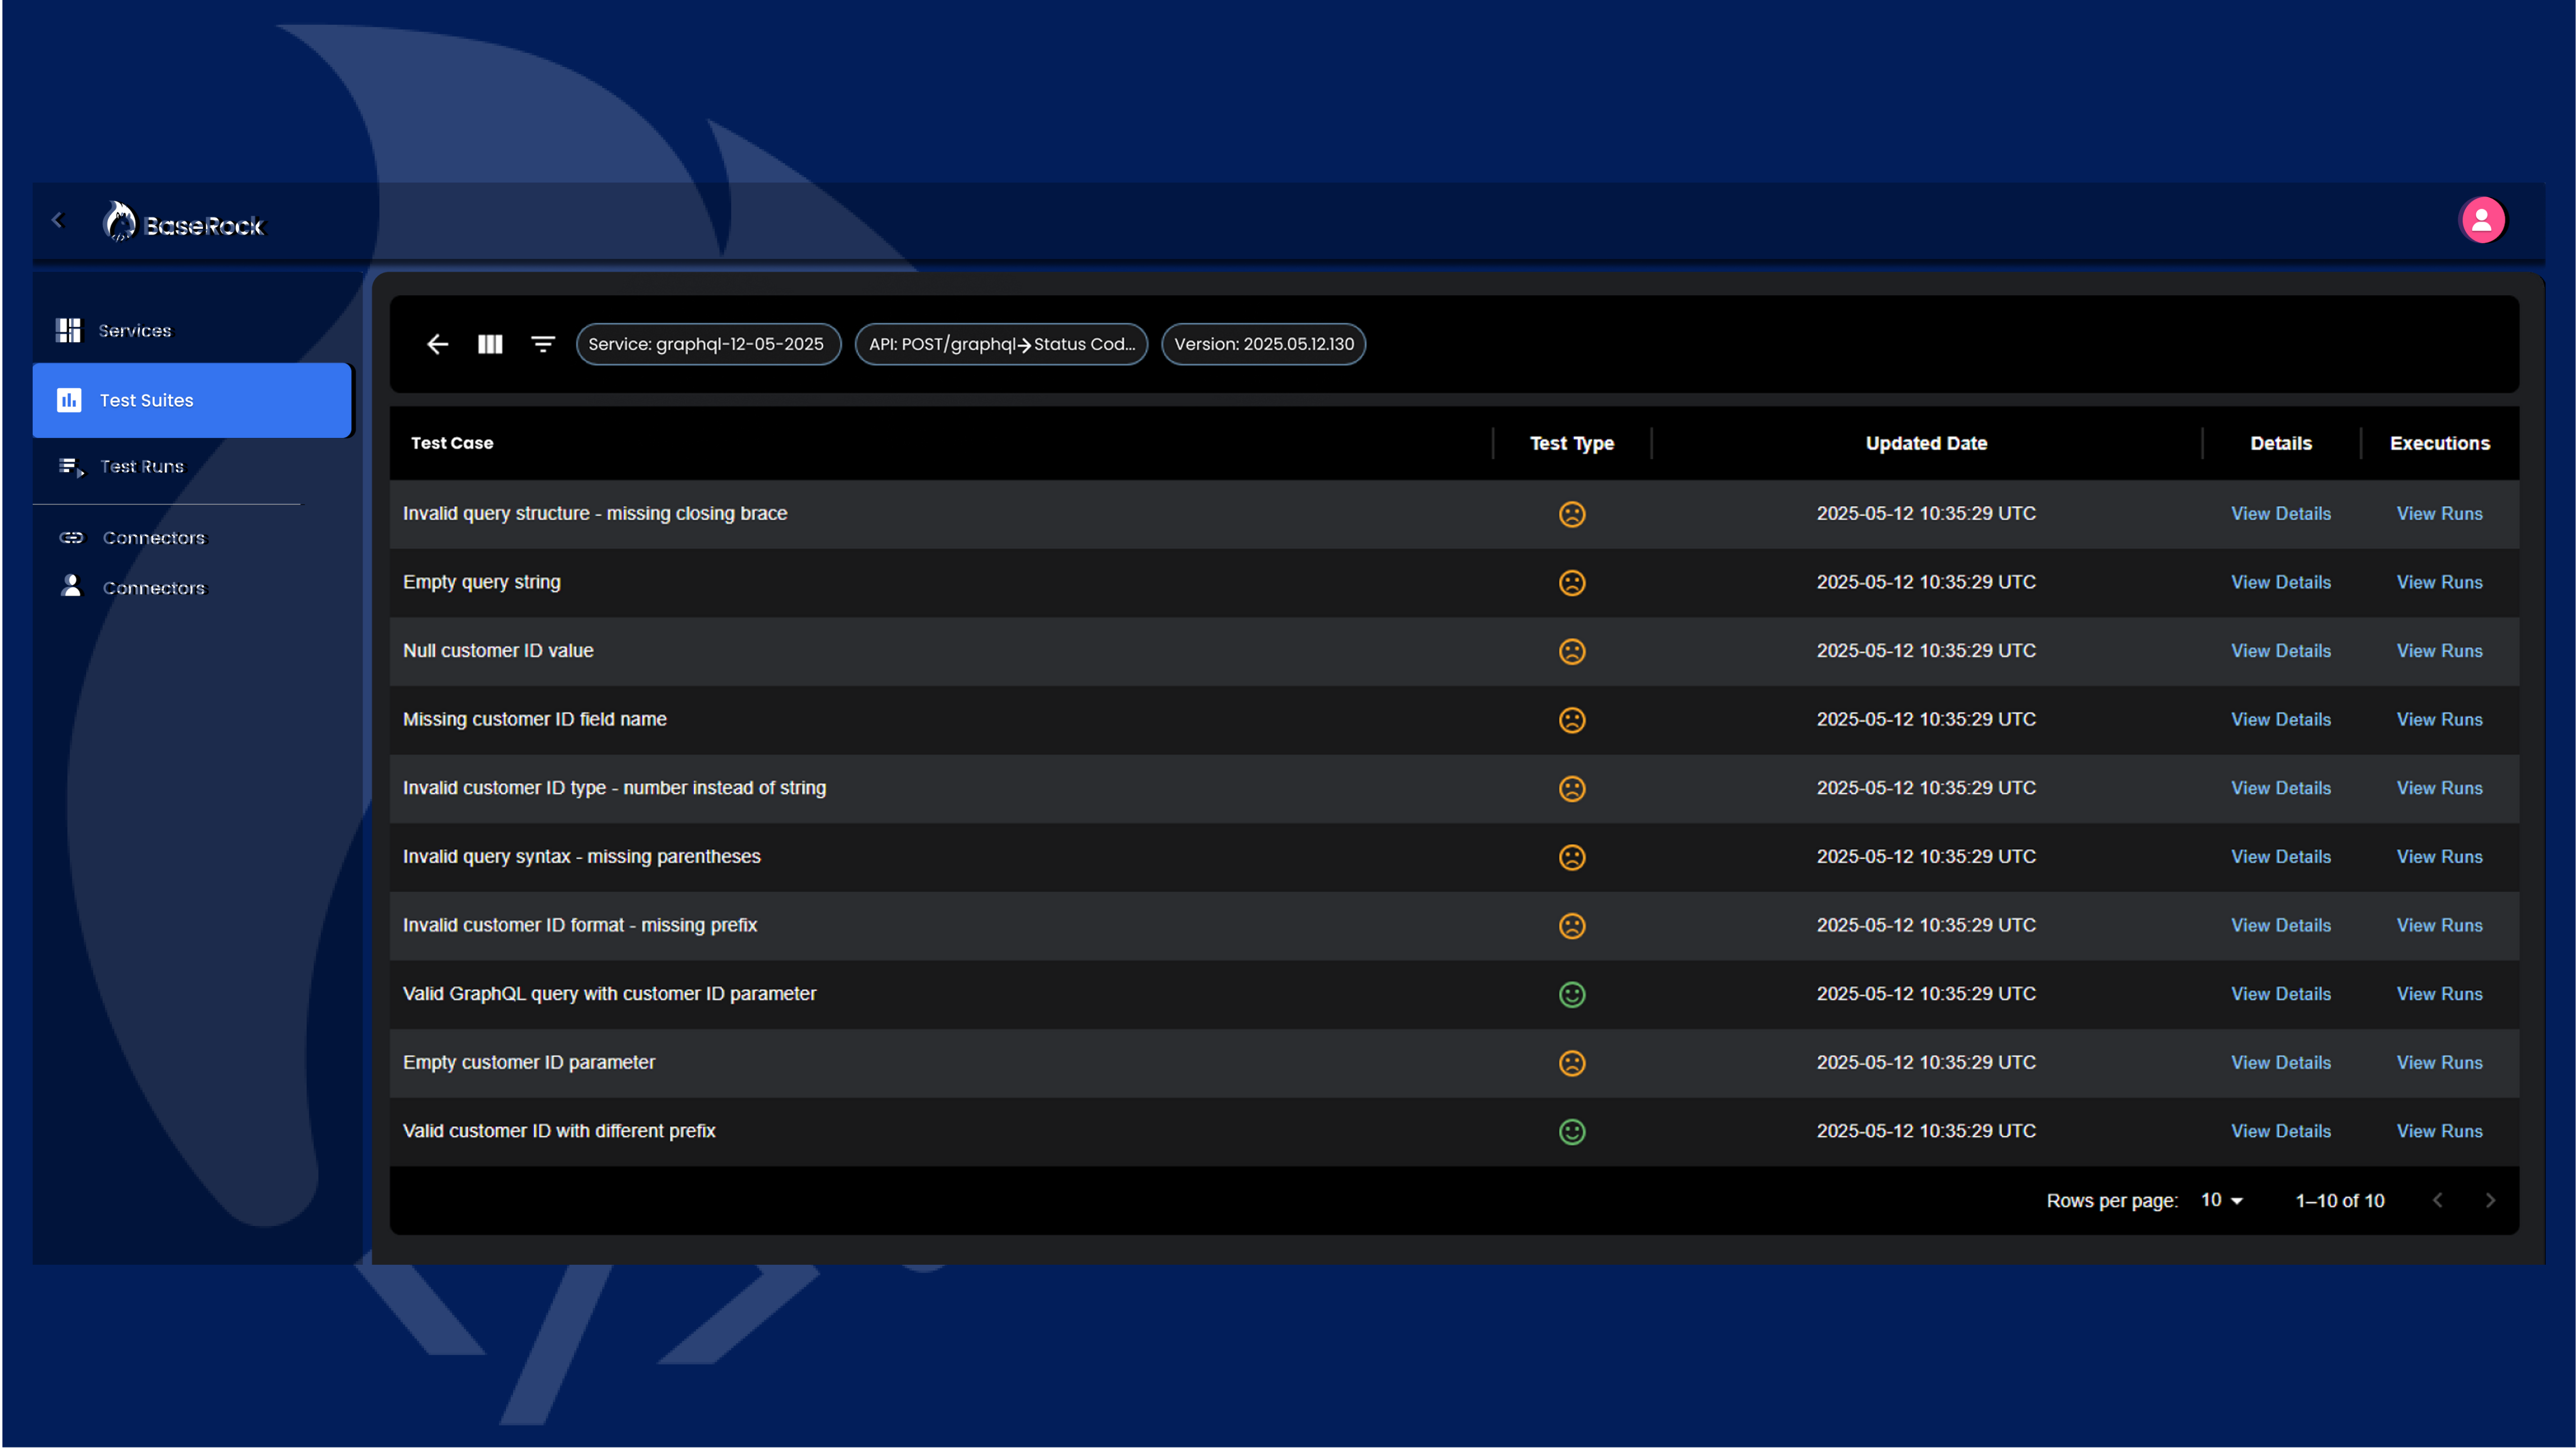Select 'Empty query string' test case text
The width and height of the screenshot is (2576, 1448).
click(x=481, y=582)
